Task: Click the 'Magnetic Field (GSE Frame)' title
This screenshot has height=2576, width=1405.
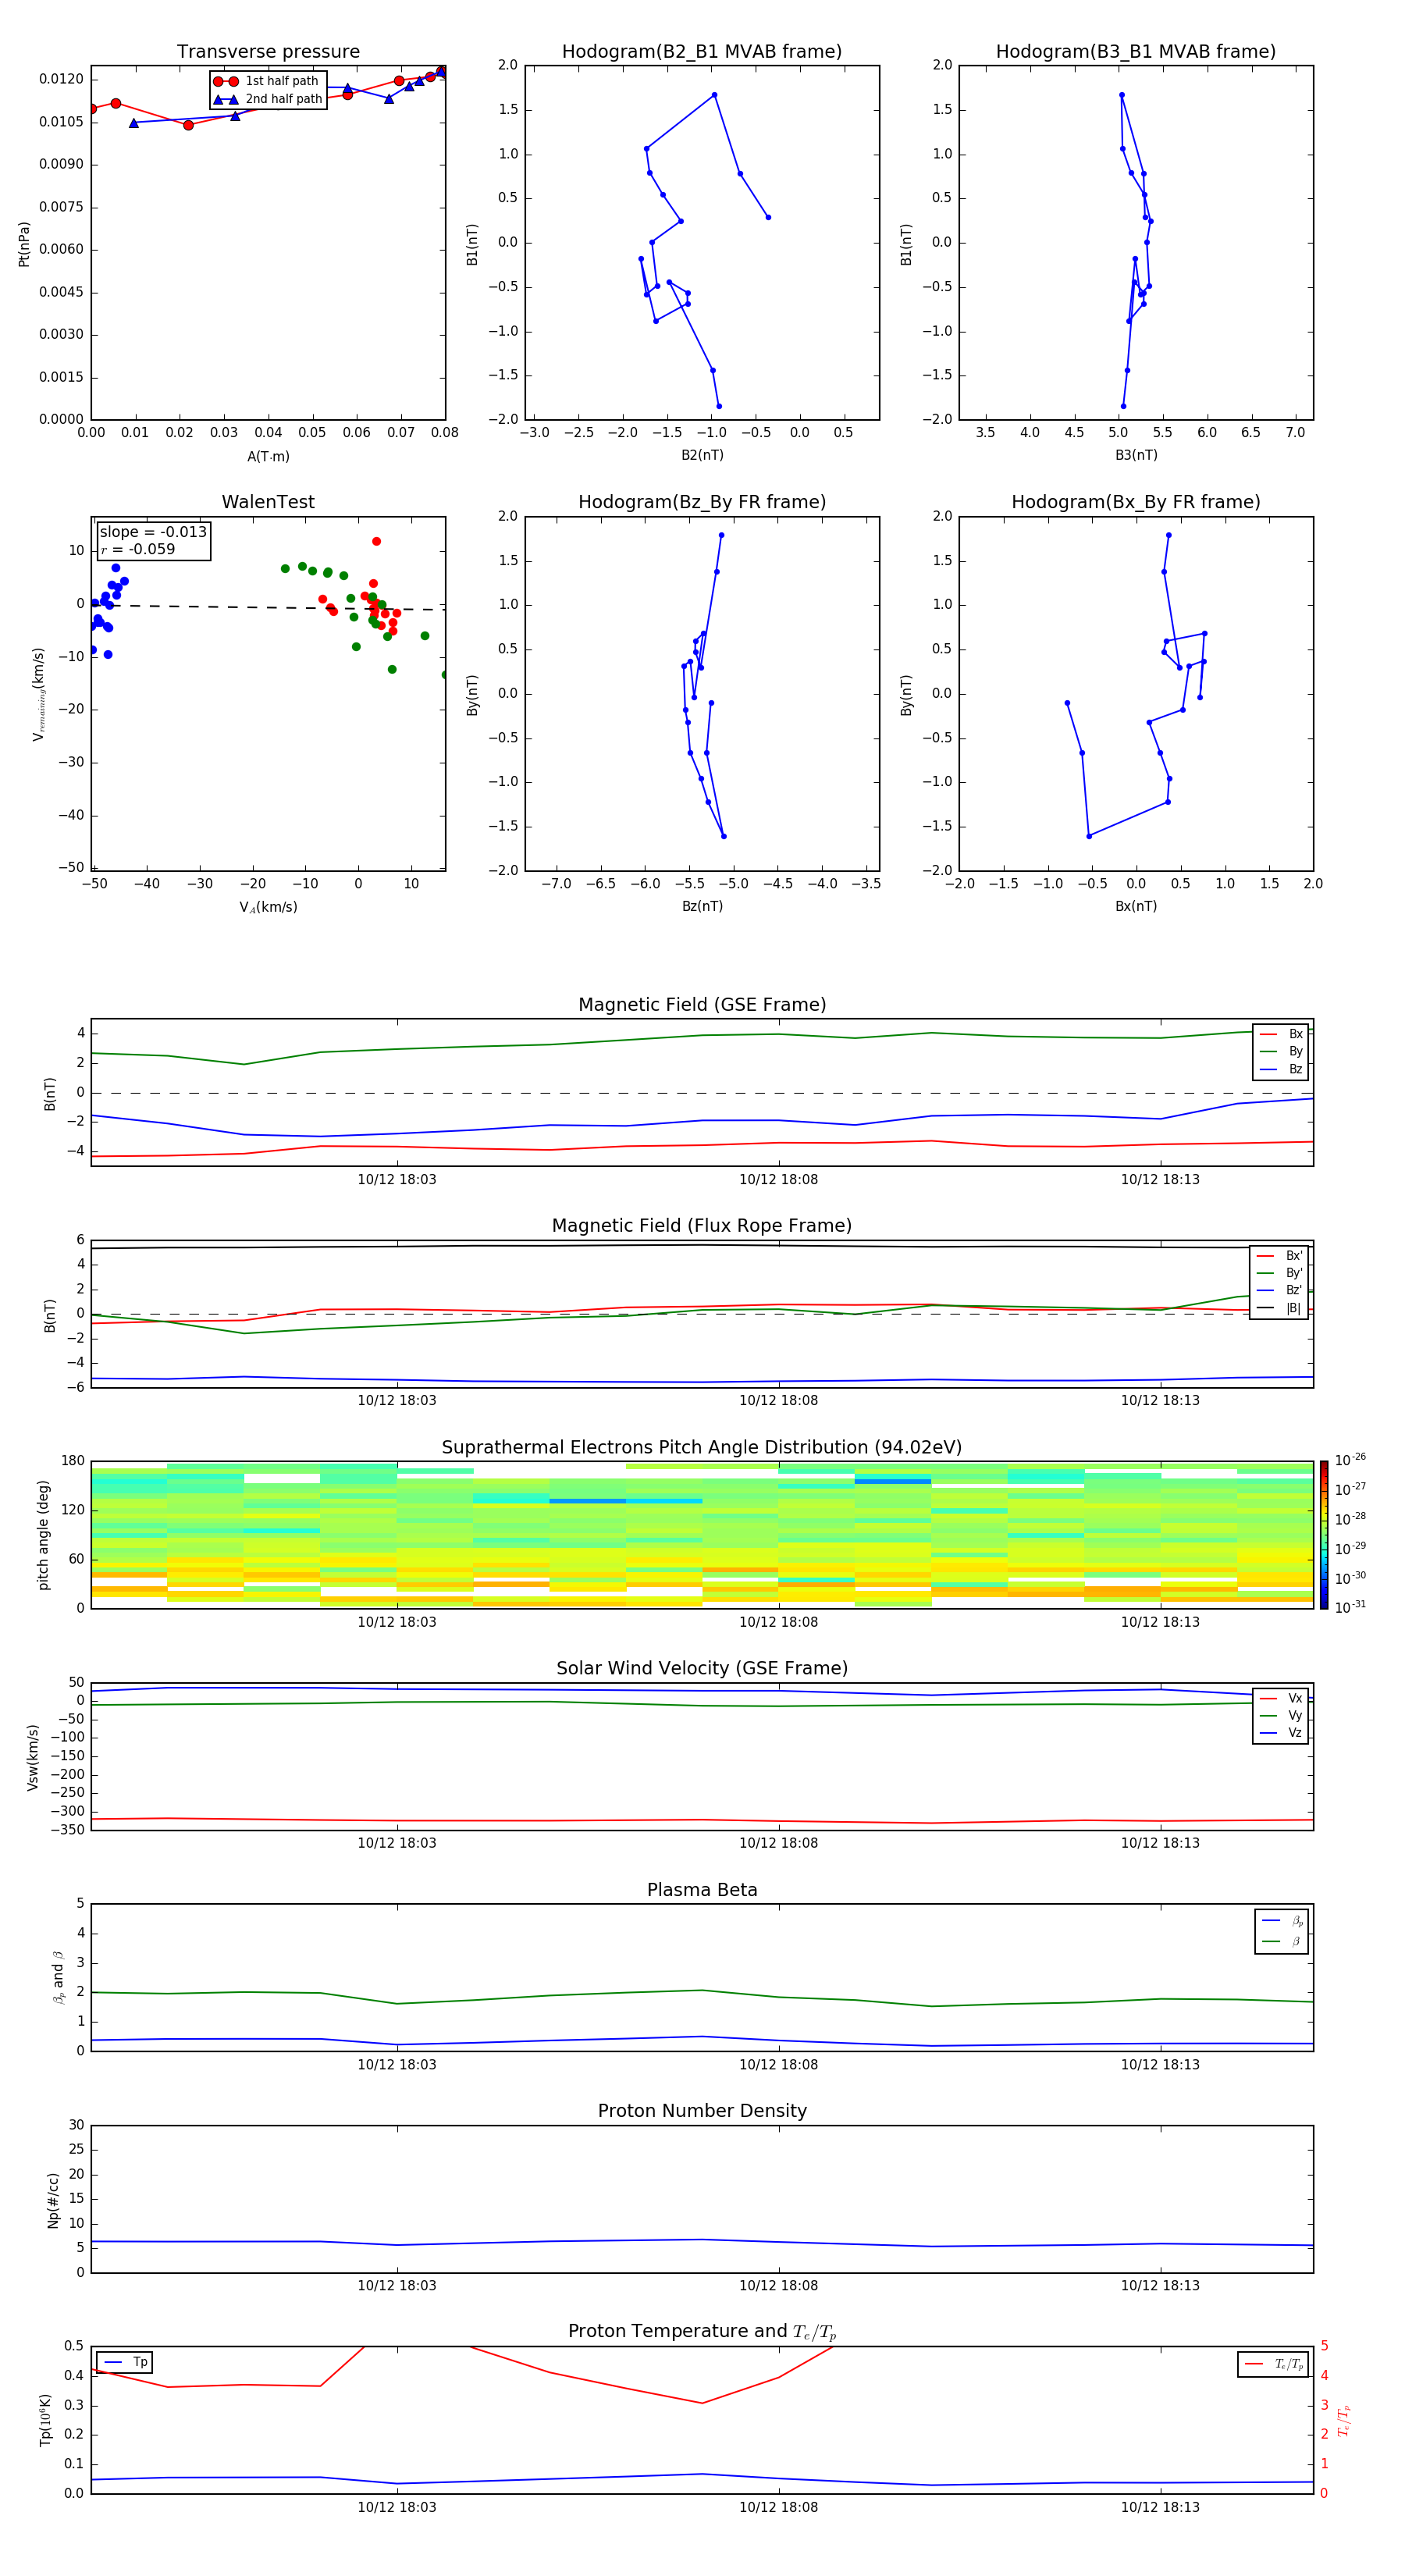Action: click(702, 1005)
